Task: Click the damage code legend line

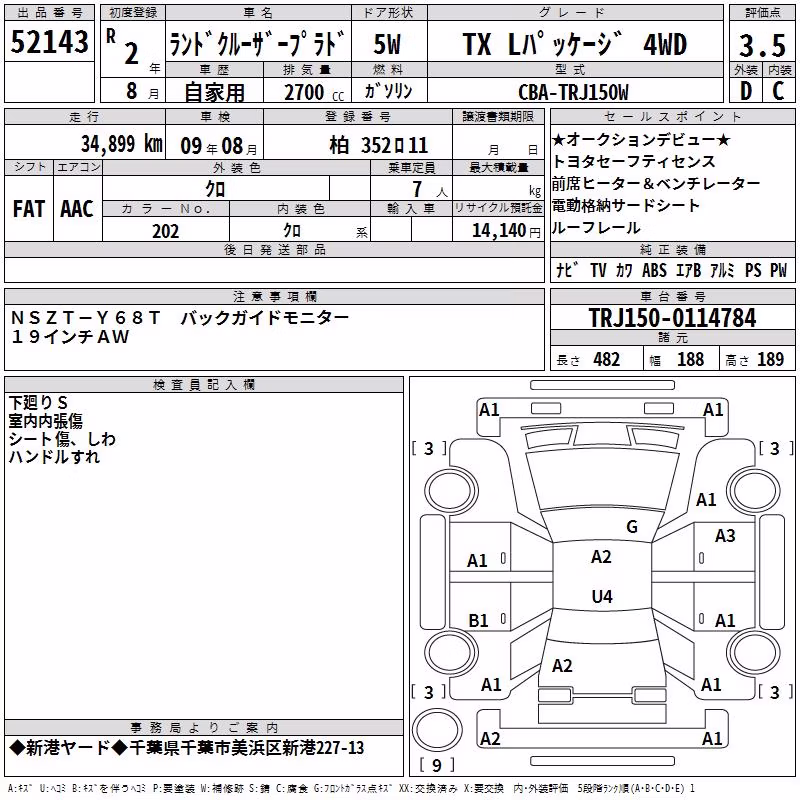Action: coord(352,789)
